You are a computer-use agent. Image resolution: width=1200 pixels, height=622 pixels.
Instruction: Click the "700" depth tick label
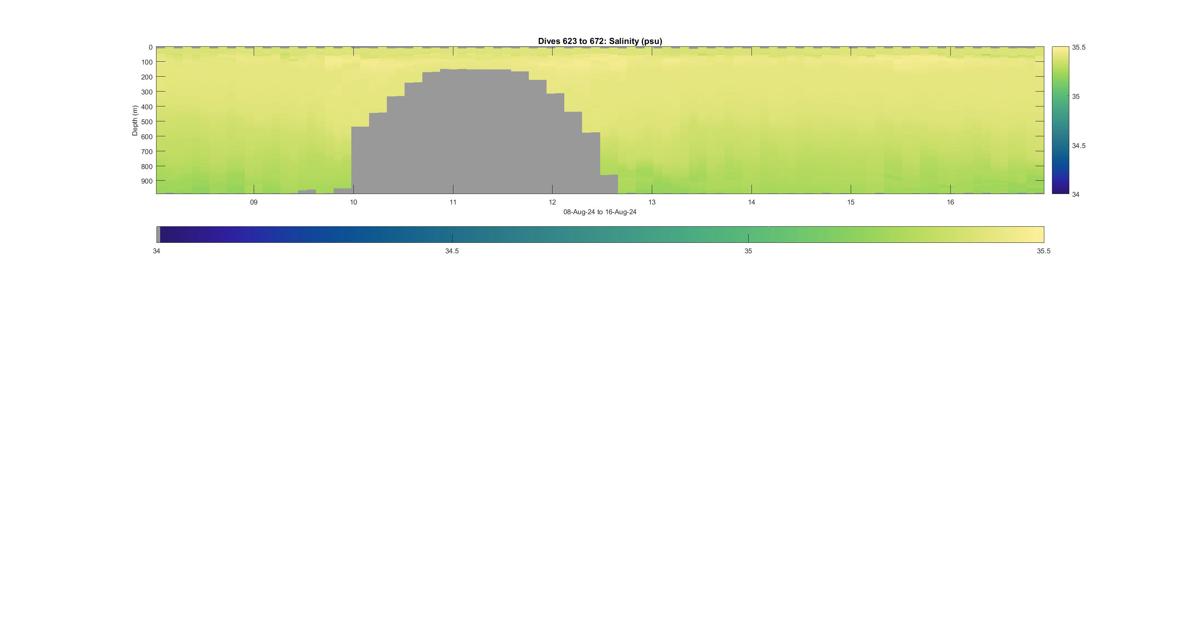pos(146,151)
